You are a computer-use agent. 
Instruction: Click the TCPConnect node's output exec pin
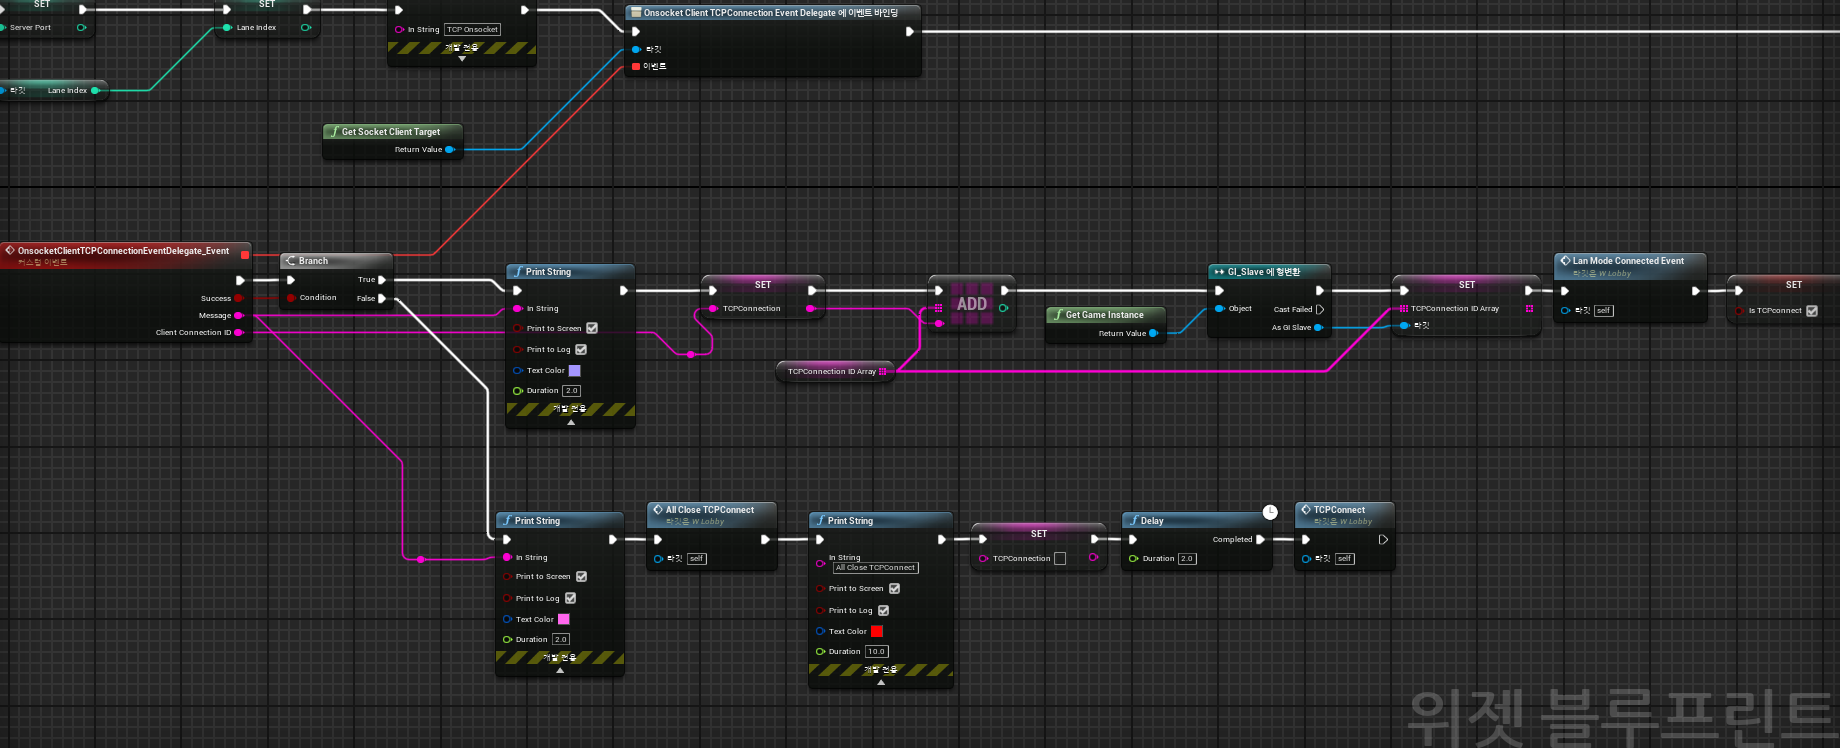(1383, 539)
